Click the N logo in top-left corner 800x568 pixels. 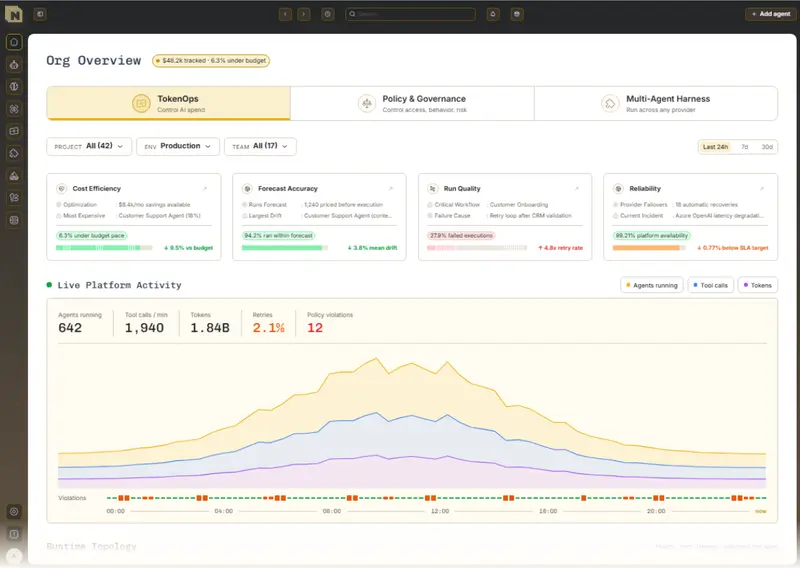pyautogui.click(x=14, y=14)
